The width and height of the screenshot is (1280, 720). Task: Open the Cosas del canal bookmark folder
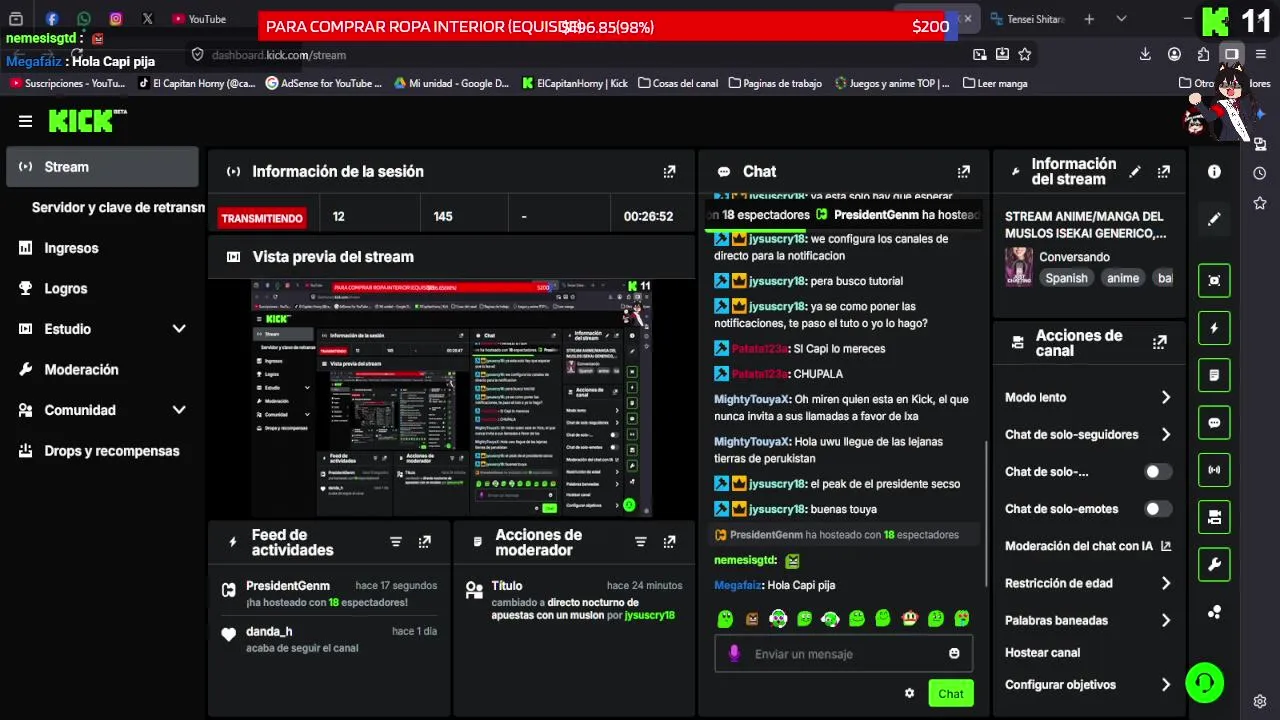click(x=677, y=84)
